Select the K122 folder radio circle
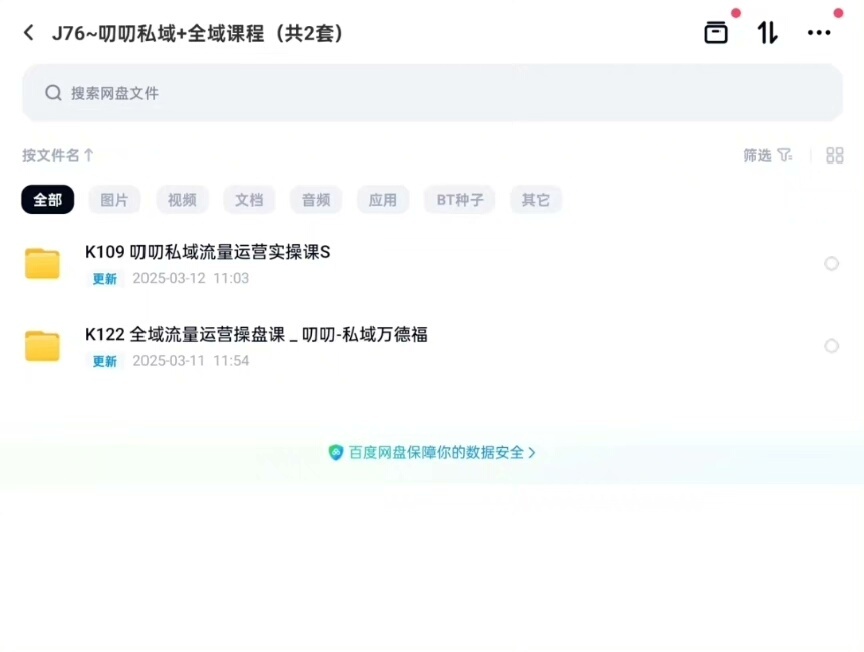The width and height of the screenshot is (864, 652). 831,346
